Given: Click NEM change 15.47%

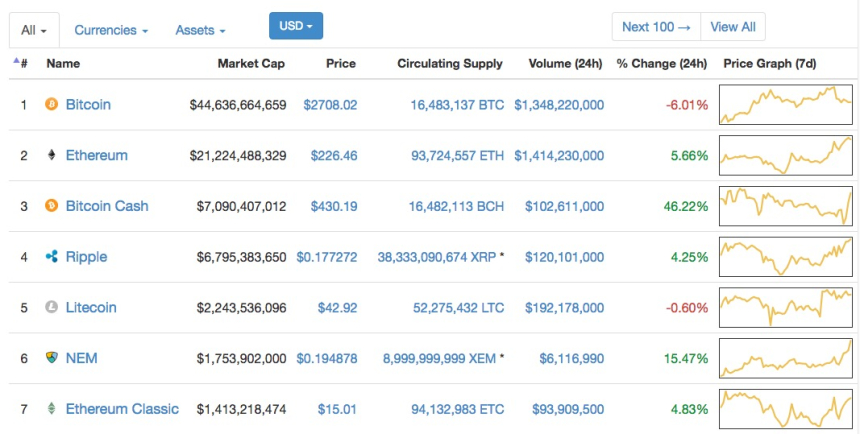Looking at the screenshot, I should coord(686,358).
